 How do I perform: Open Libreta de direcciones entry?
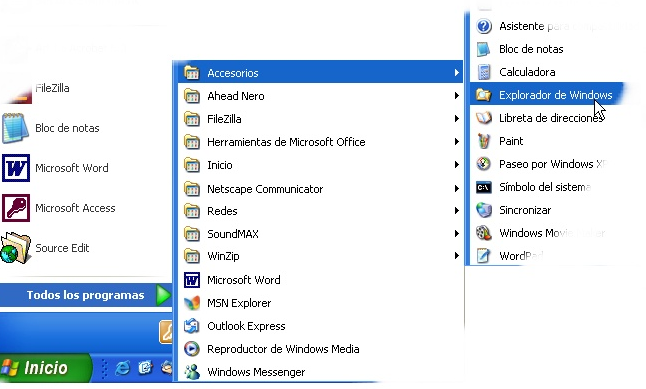551,118
